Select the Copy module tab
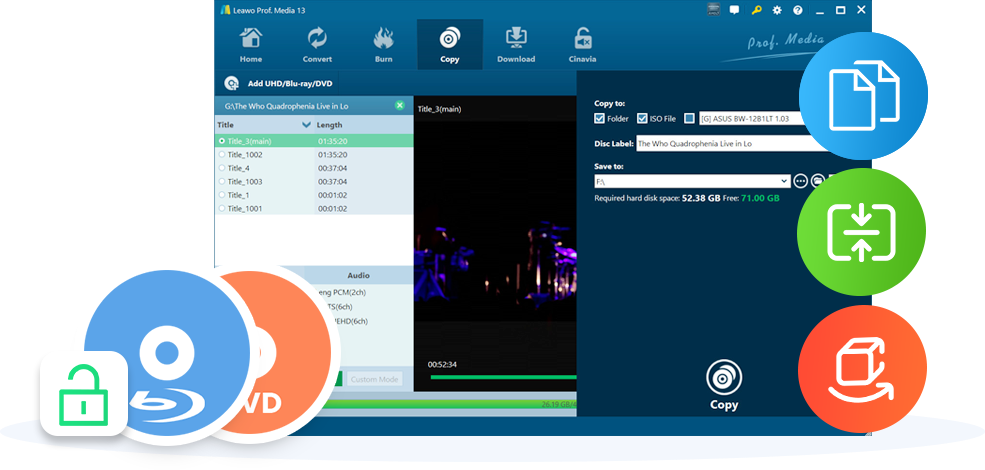Image resolution: width=985 pixels, height=470 pixels. click(x=450, y=45)
